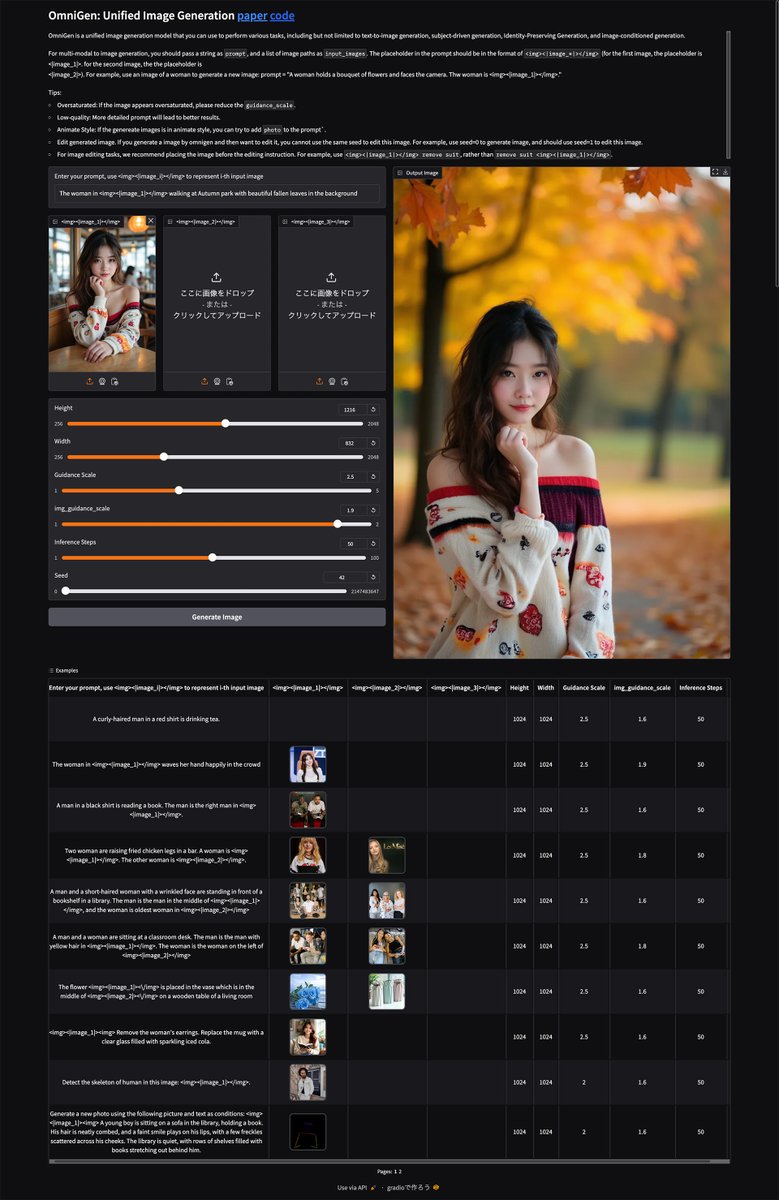
Task: Click the Width number field showing 832
Action: (353, 442)
